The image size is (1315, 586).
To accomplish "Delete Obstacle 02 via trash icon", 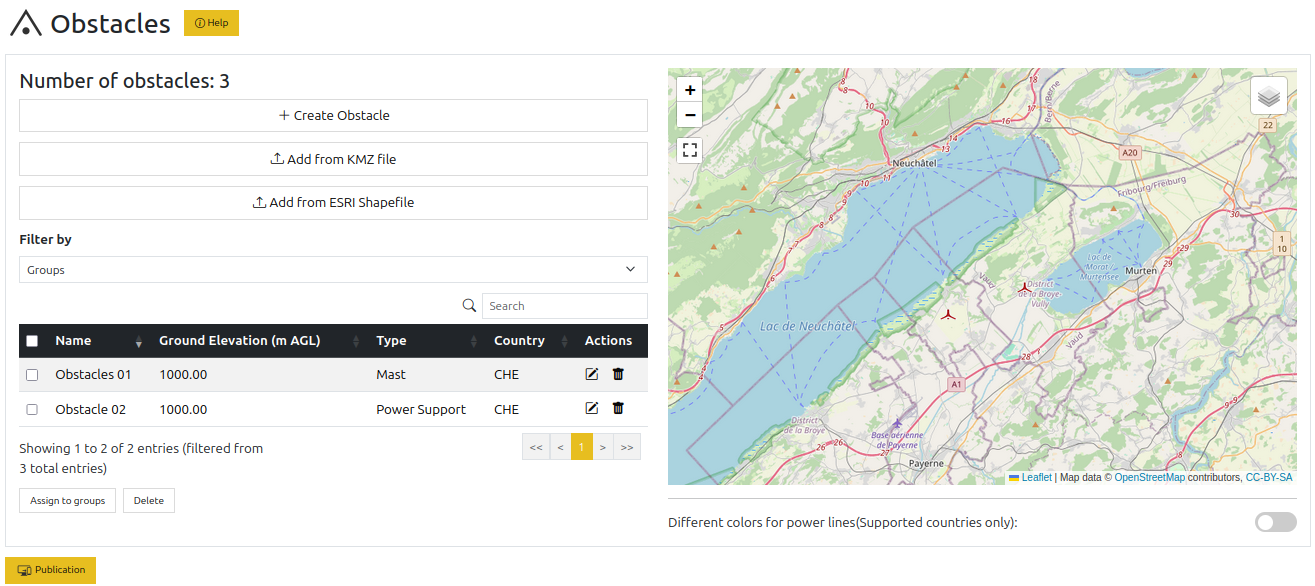I will click(618, 408).
